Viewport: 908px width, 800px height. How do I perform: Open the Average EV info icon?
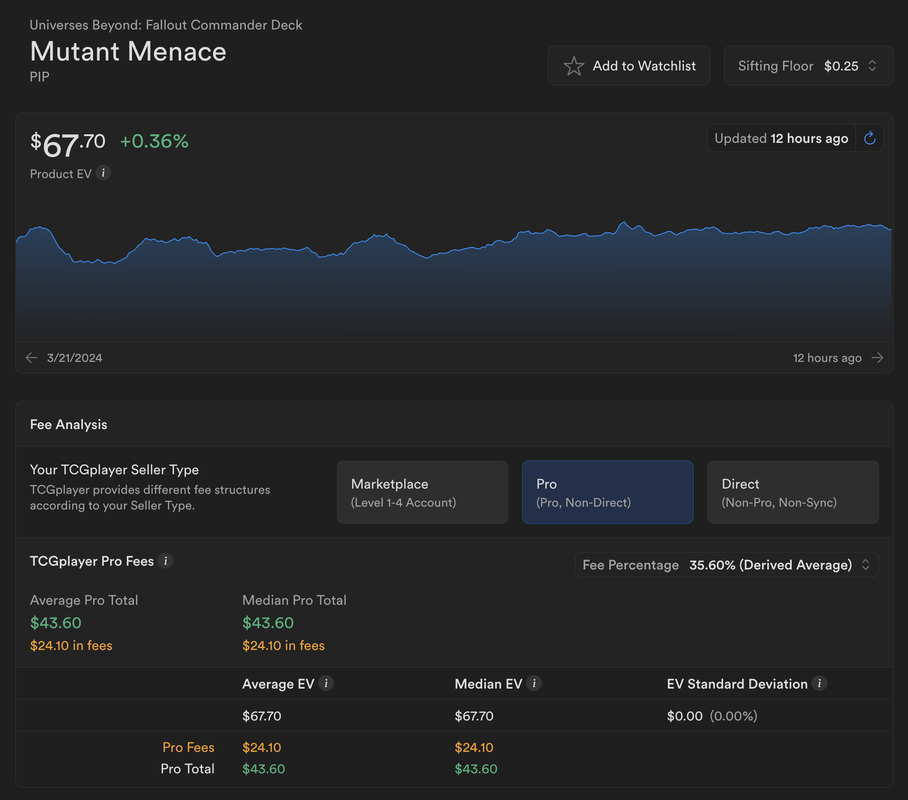(x=326, y=684)
